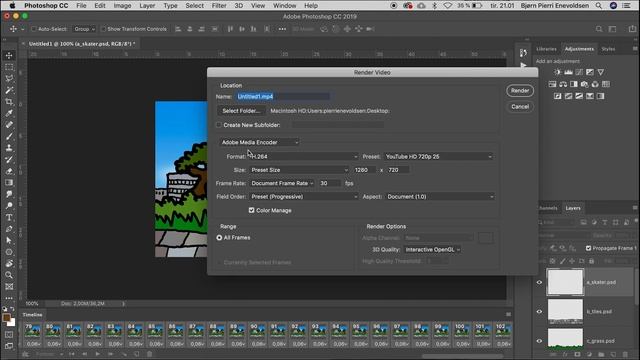Cancel the Render Video dialog
Screen dimensions: 640x360
[x=520, y=107]
